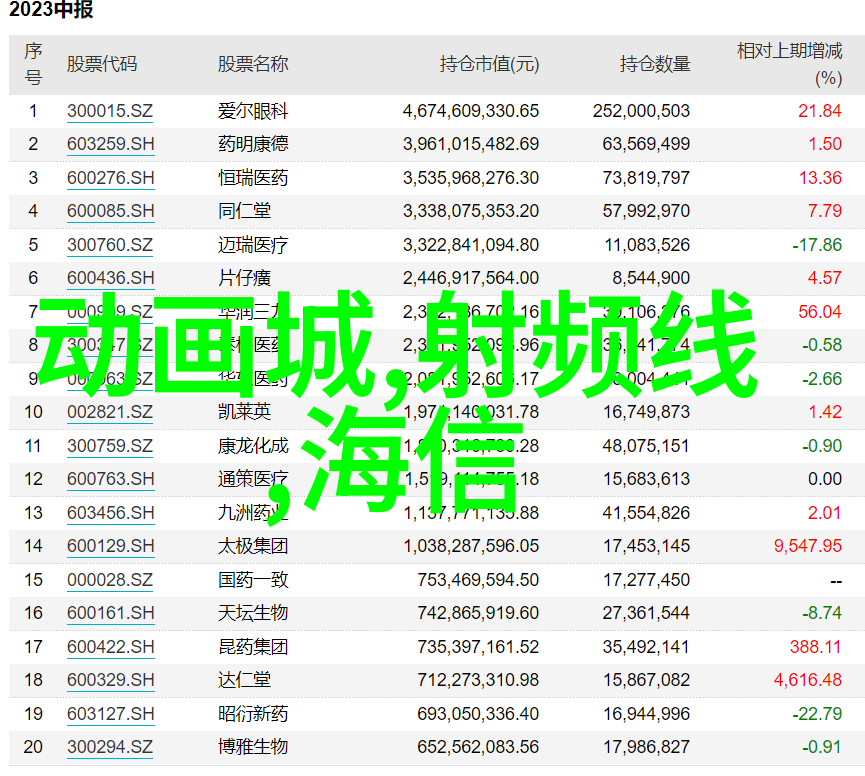Open stock code link 000028.SZ
This screenshot has width=865, height=776.
coord(110,580)
